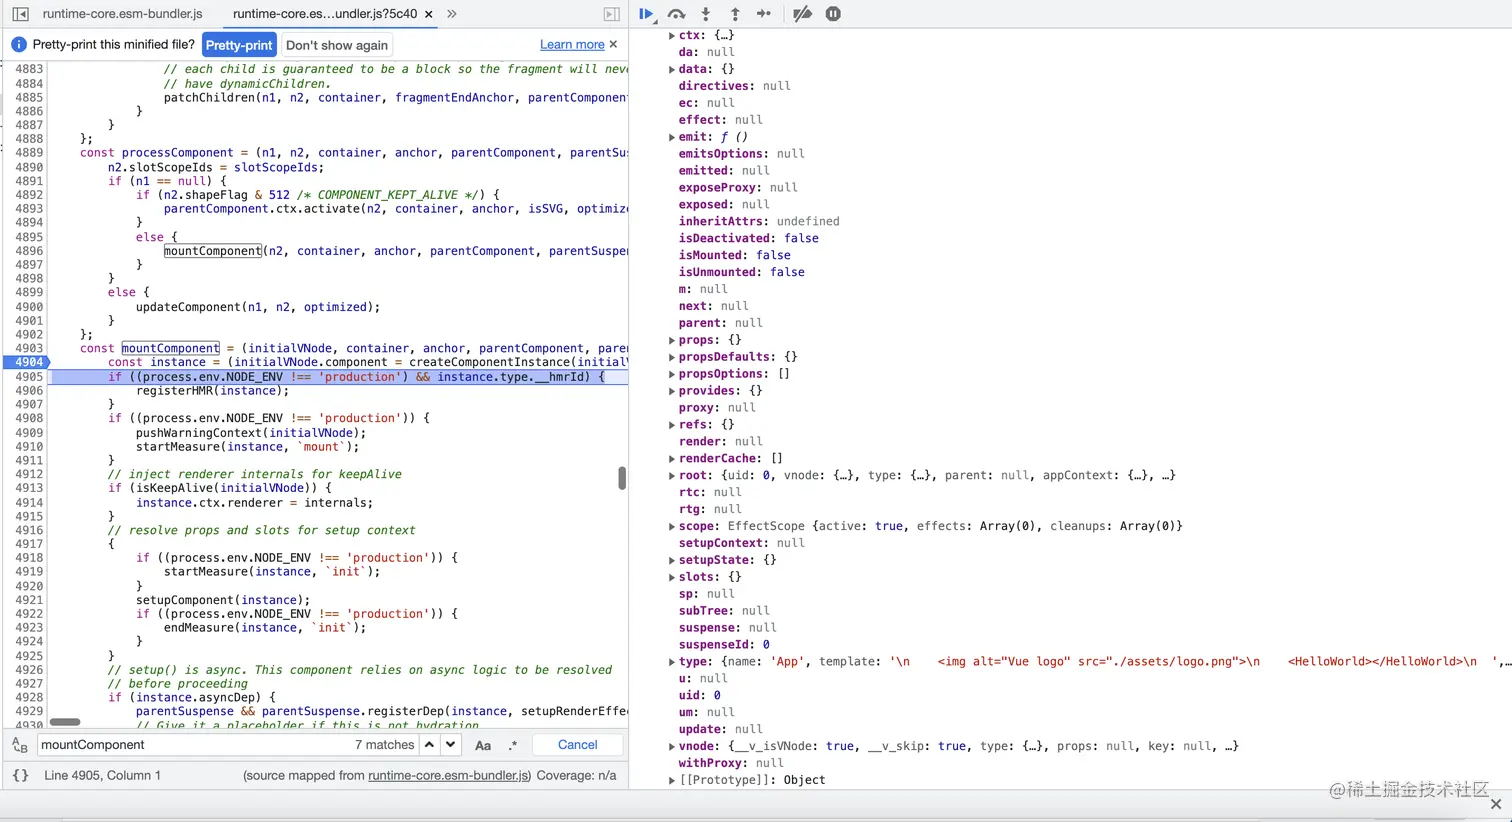Screen dimensions: 1512x822
Task: Select the isUnmounted: false property
Action: 742,272
